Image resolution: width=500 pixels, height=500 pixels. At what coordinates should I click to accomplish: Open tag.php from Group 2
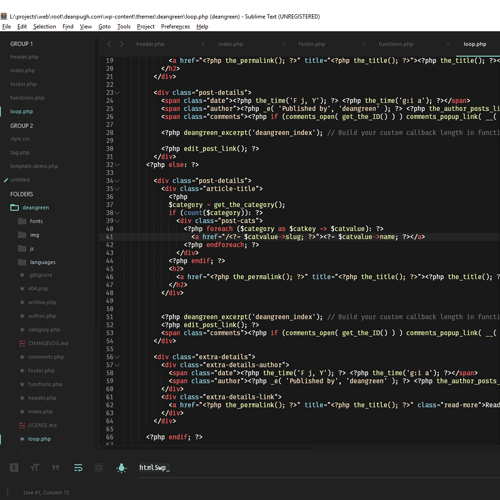click(20, 152)
